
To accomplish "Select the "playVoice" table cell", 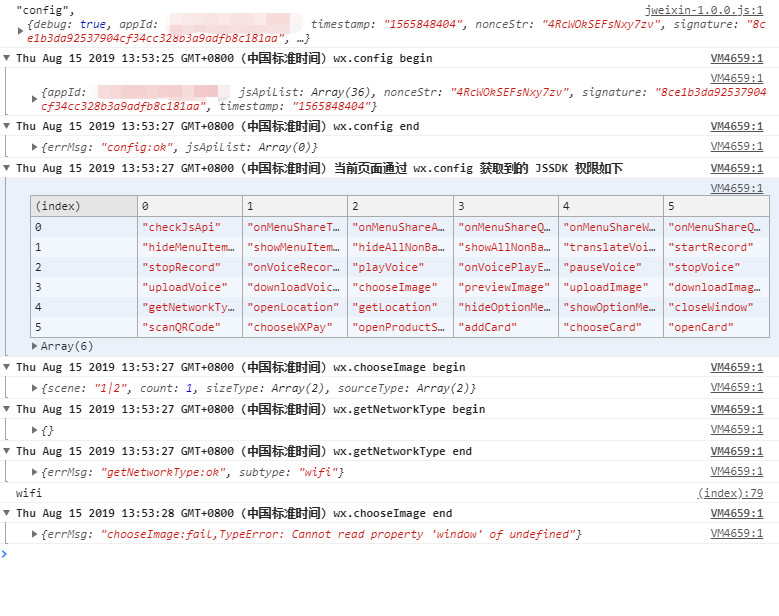I will click(400, 267).
